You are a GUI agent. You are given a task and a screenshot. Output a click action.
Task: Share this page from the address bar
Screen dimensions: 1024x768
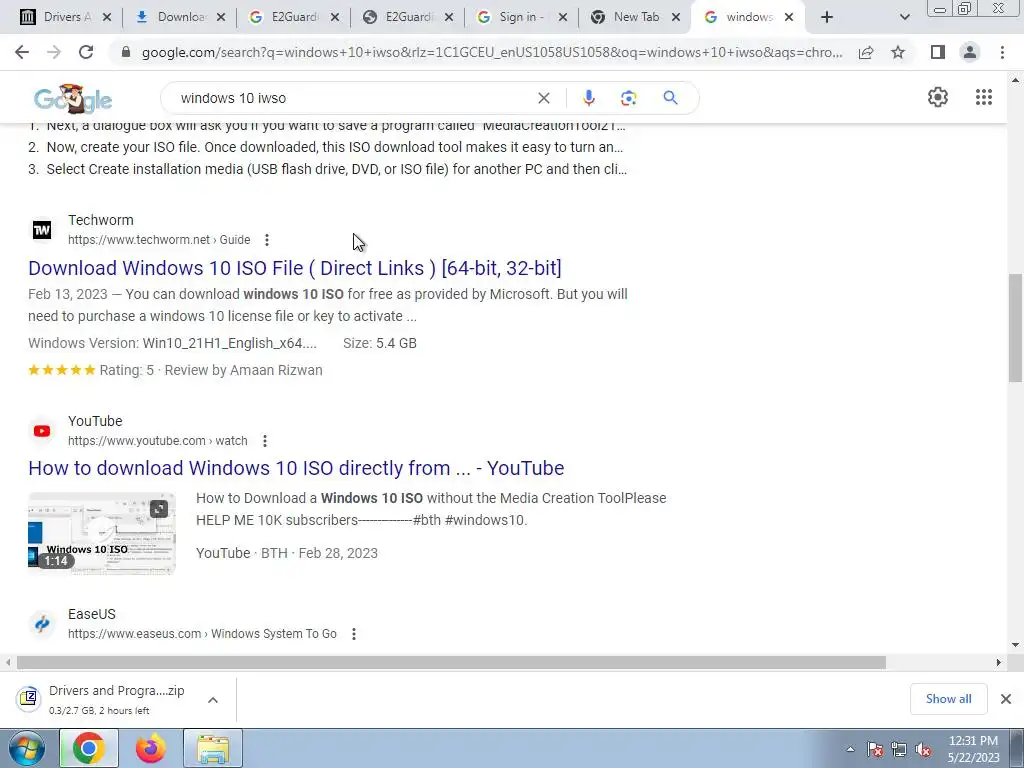coord(866,52)
